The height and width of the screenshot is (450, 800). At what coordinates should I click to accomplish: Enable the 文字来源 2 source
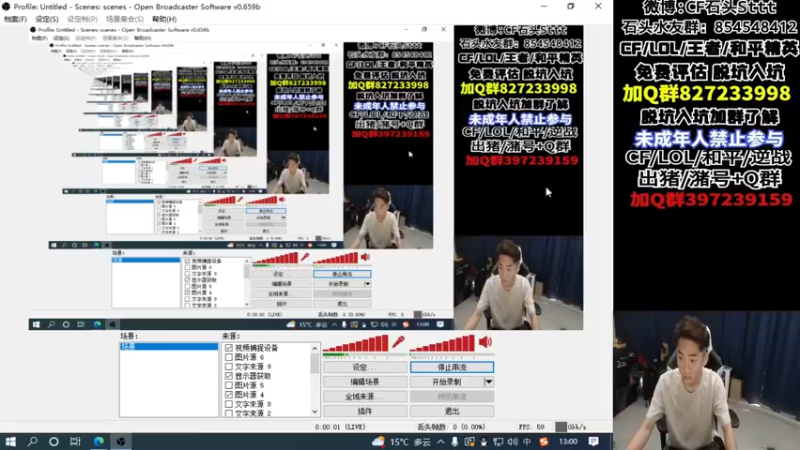[x=229, y=413]
